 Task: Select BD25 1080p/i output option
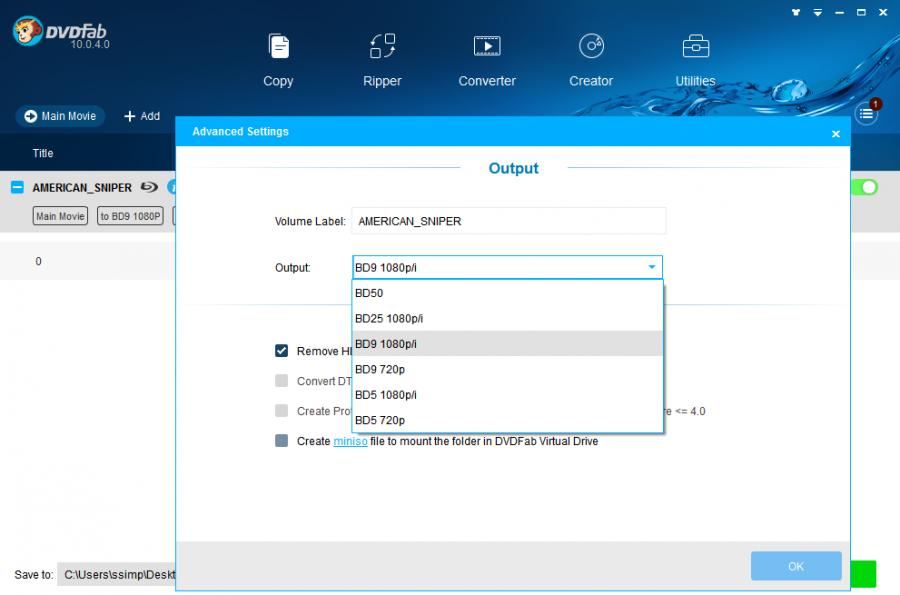(x=507, y=318)
